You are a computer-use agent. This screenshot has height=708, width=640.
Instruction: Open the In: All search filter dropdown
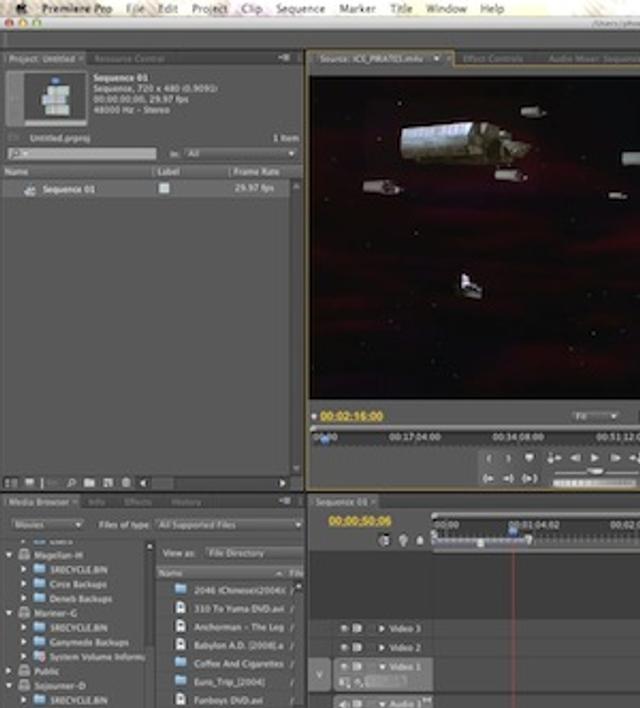click(x=241, y=154)
